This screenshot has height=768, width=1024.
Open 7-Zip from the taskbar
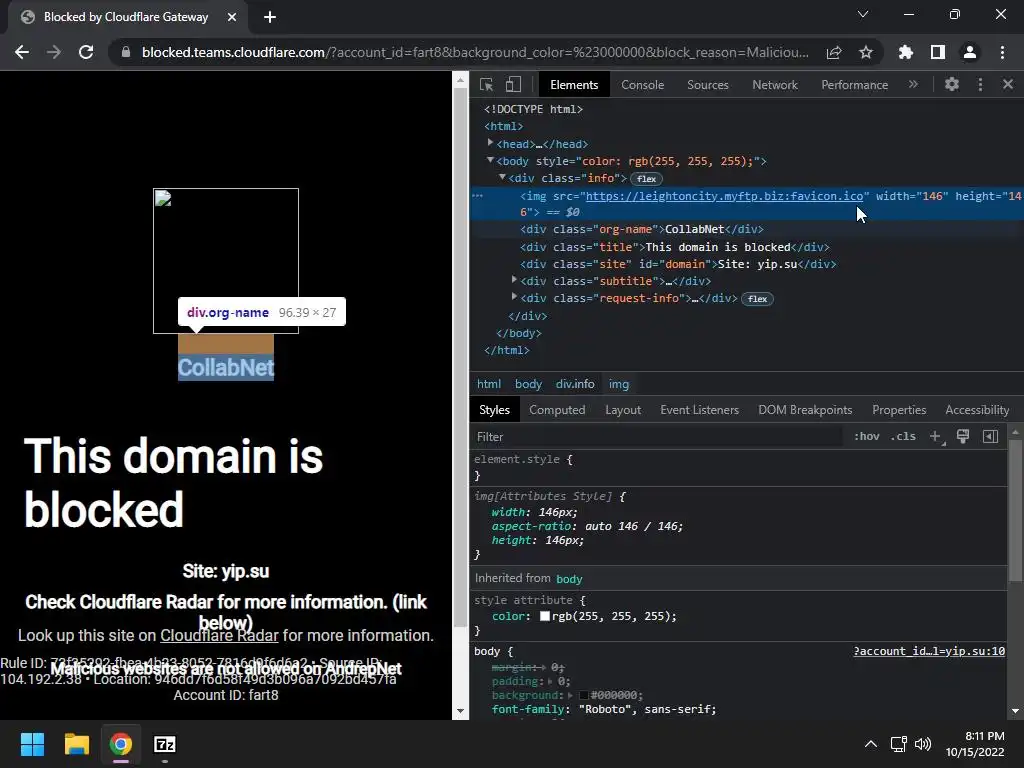click(165, 744)
